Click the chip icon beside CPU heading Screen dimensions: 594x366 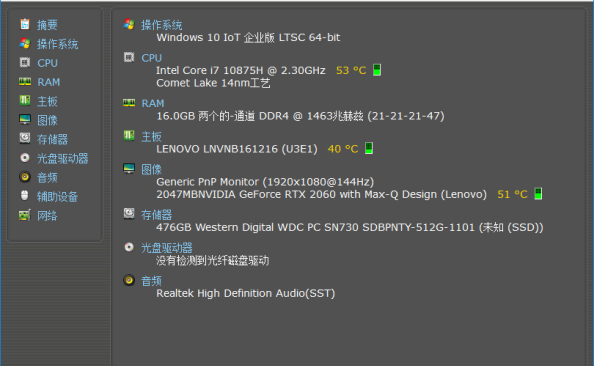pyautogui.click(x=129, y=57)
